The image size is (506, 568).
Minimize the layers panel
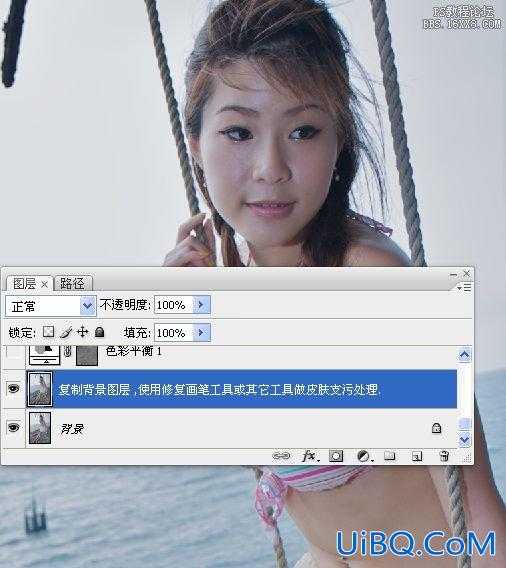[x=453, y=275]
